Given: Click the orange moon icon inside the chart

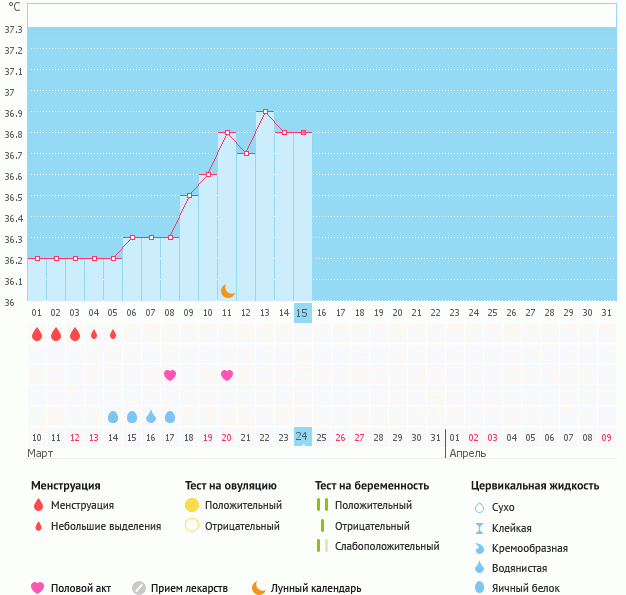Looking at the screenshot, I should tap(228, 291).
